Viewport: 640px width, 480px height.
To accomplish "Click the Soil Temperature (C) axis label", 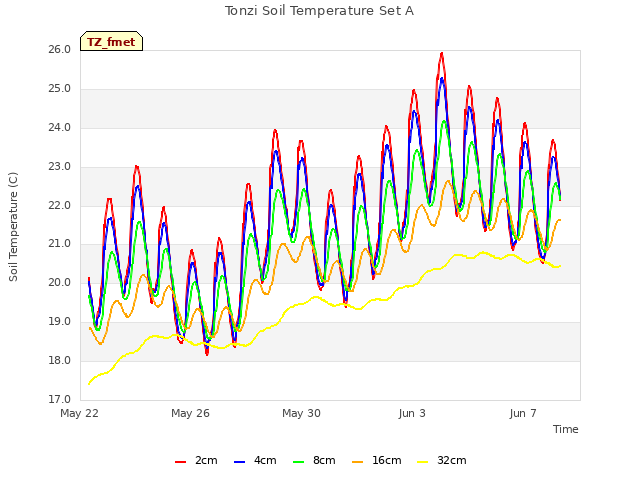I will pos(13,227).
